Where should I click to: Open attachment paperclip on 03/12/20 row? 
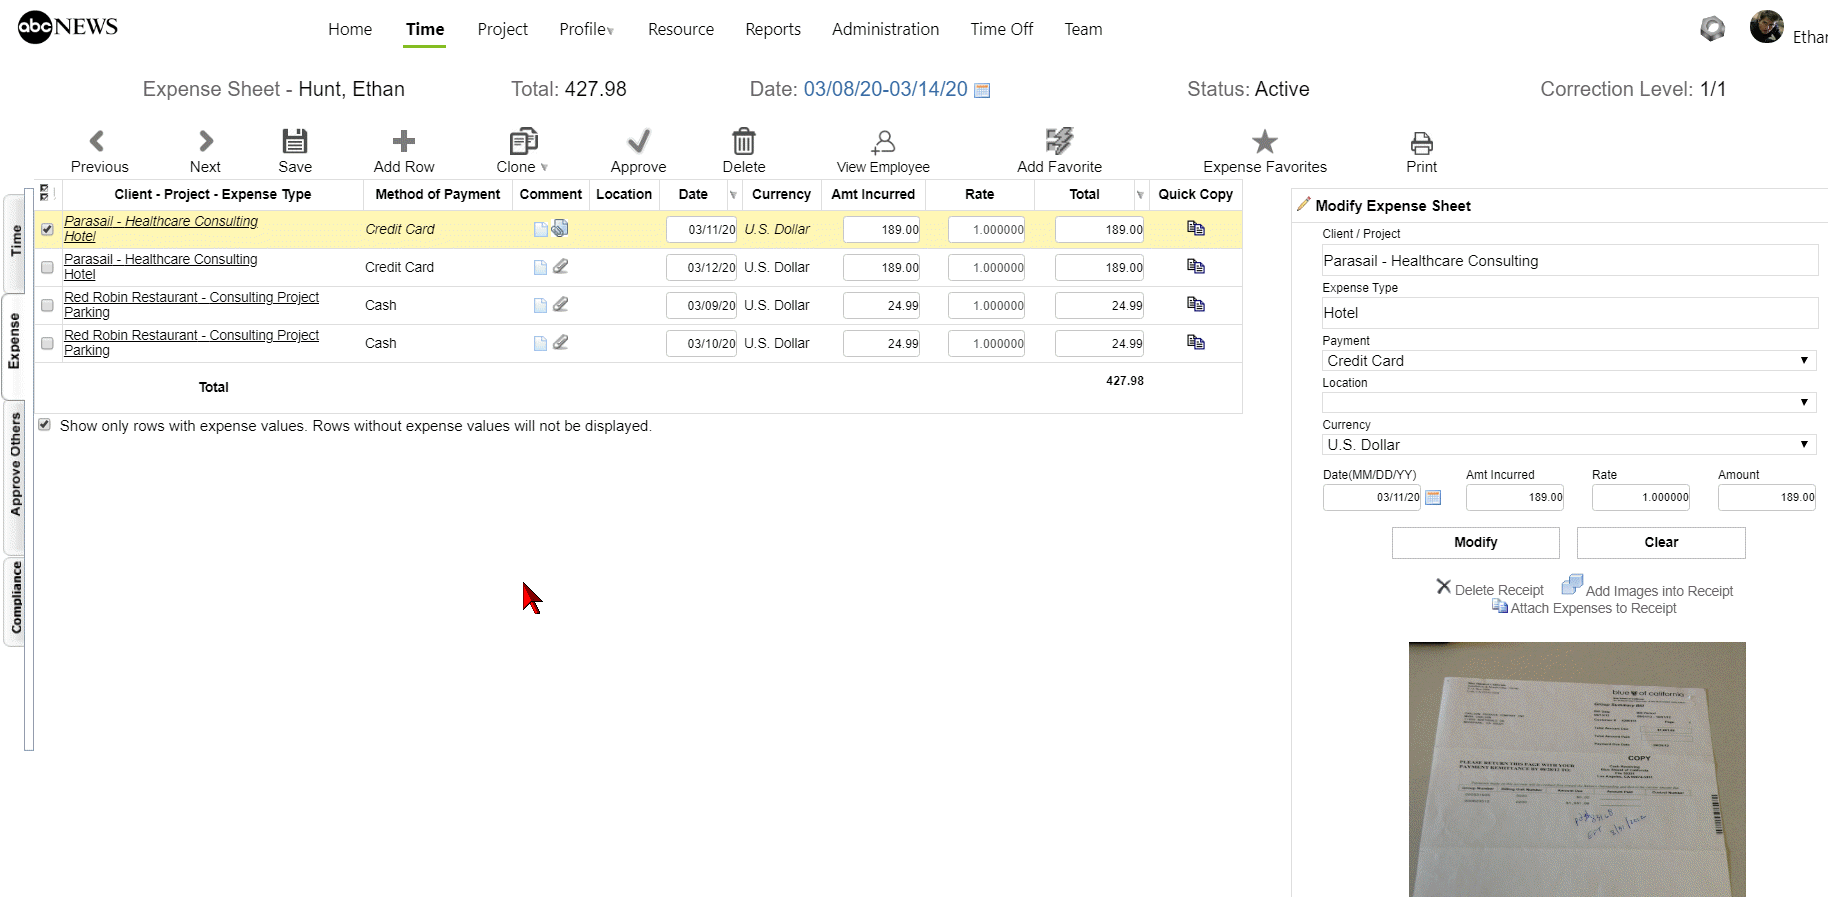click(x=560, y=266)
